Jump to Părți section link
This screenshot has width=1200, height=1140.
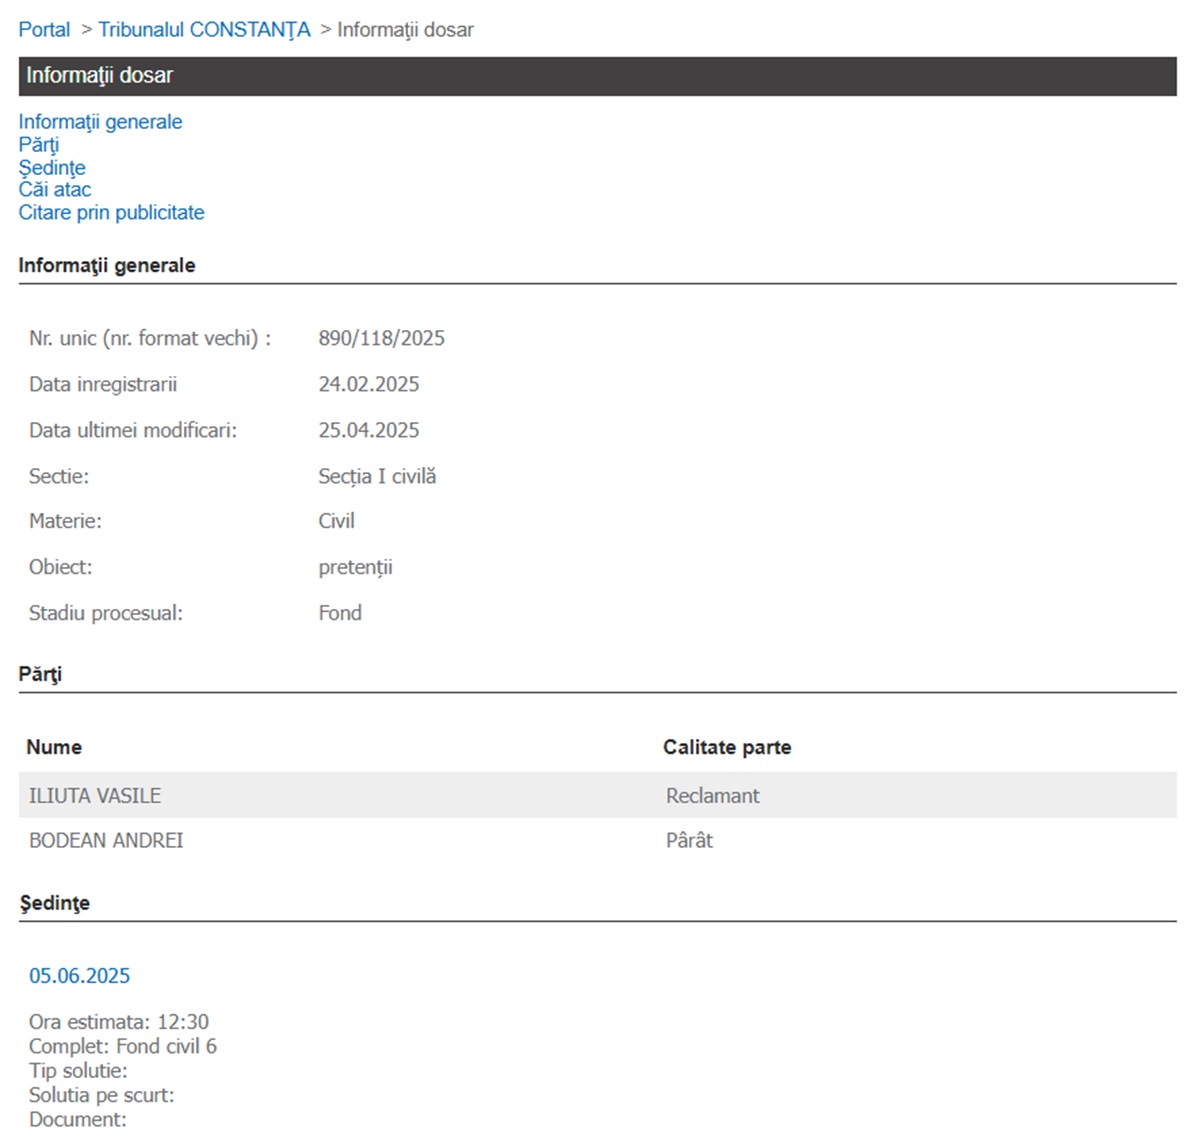[x=38, y=145]
